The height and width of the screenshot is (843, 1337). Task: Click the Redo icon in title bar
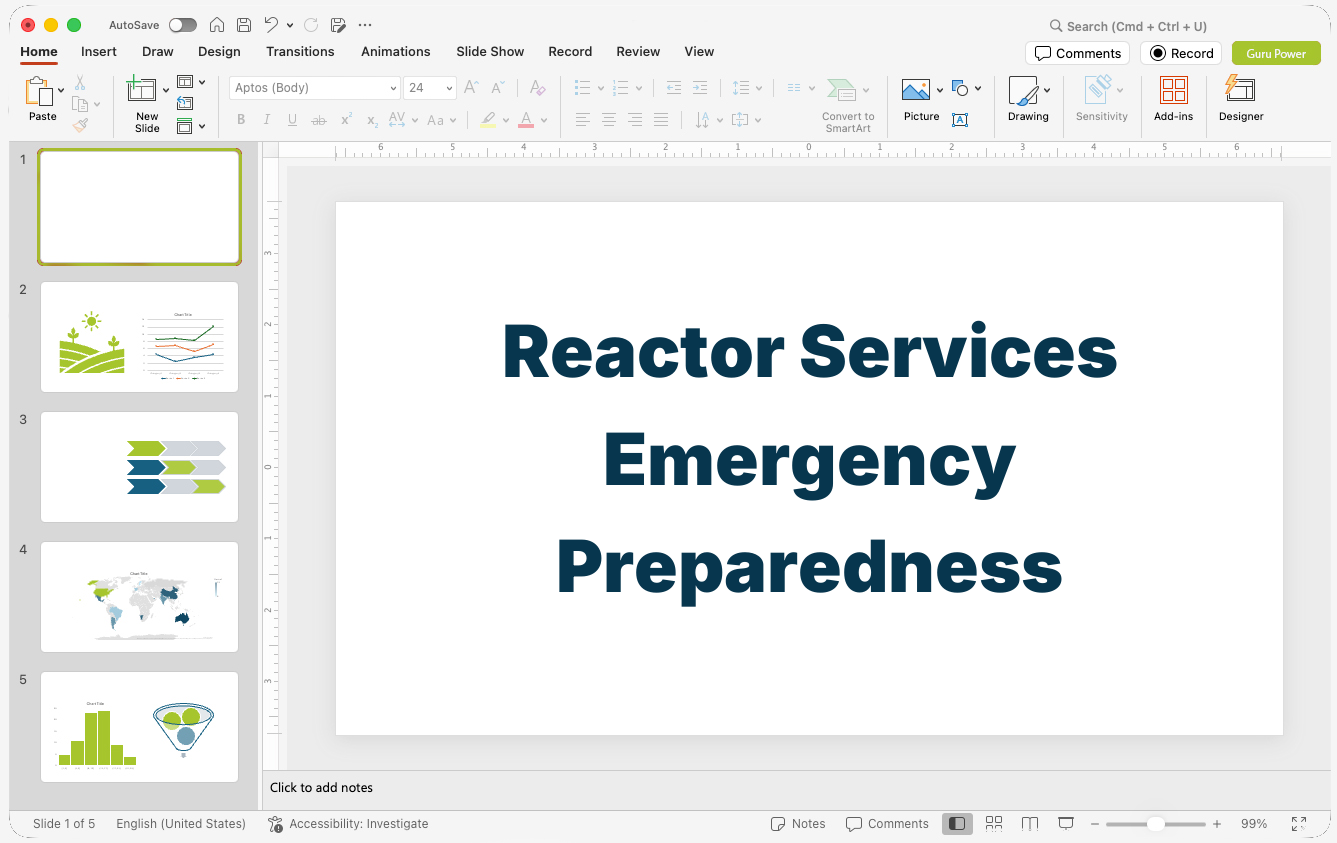(311, 25)
